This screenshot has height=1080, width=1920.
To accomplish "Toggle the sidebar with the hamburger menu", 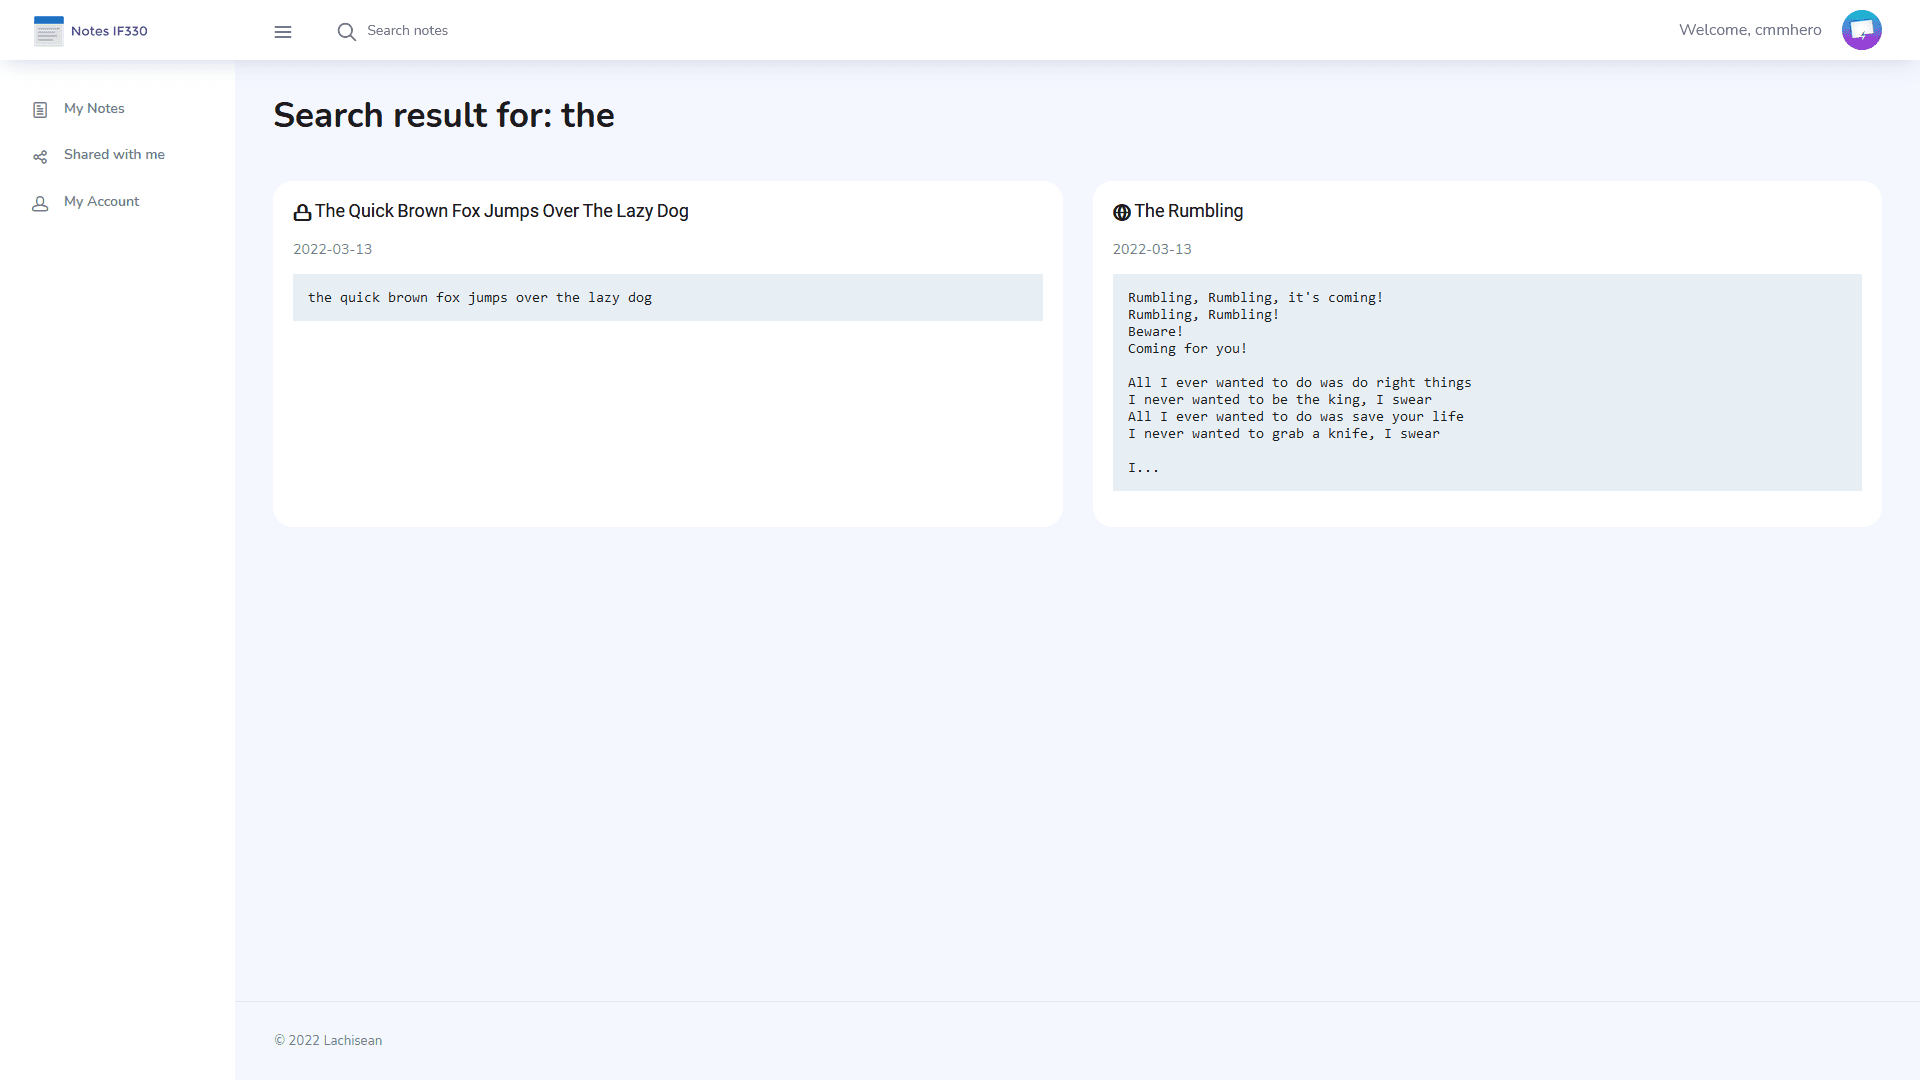I will tap(283, 31).
